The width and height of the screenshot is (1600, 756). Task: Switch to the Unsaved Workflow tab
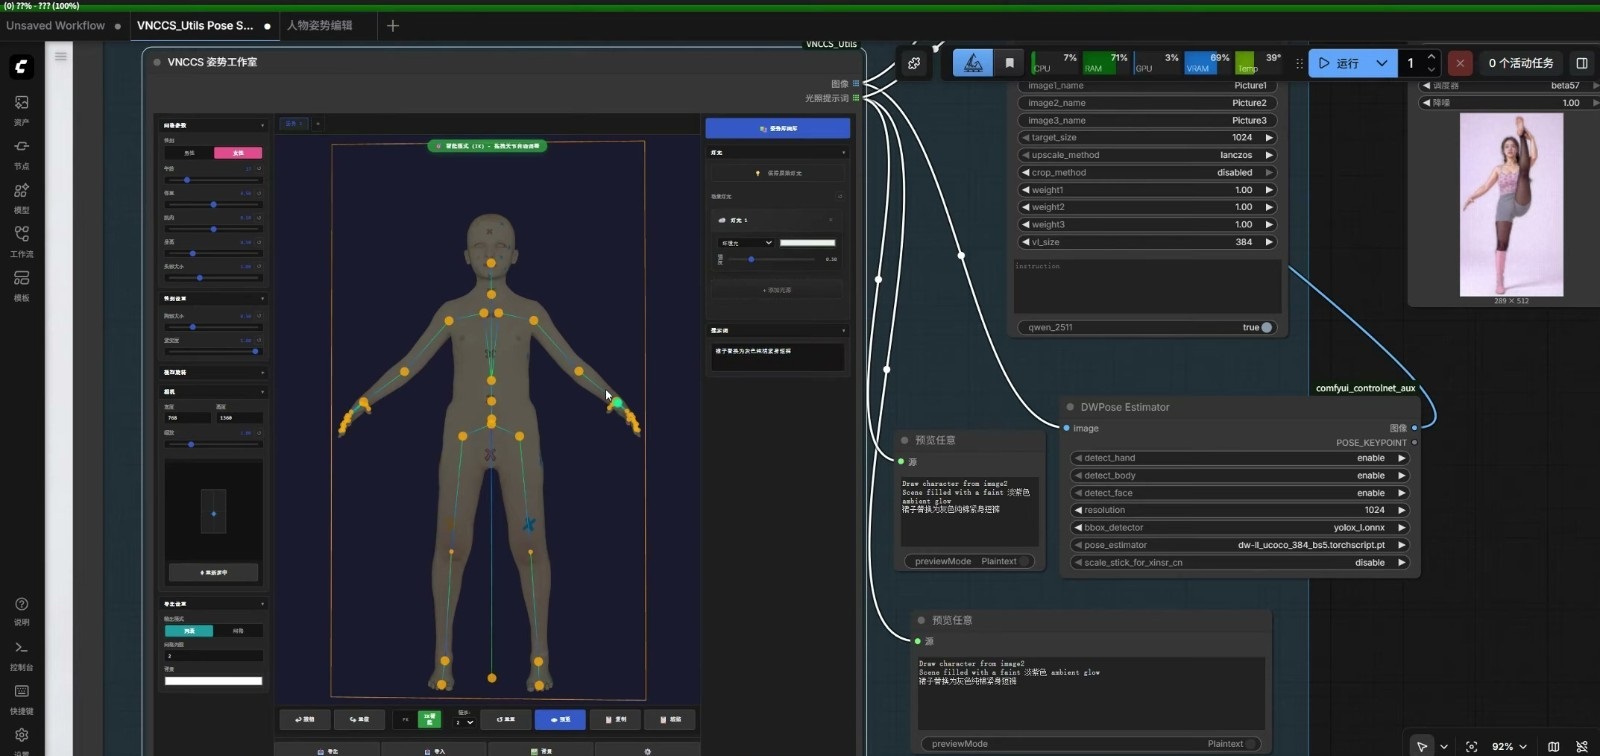click(x=55, y=25)
